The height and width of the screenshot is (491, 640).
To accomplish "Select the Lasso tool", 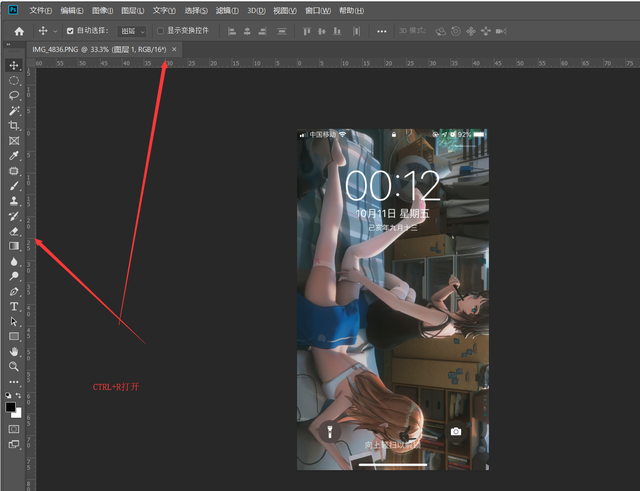I will [14, 95].
